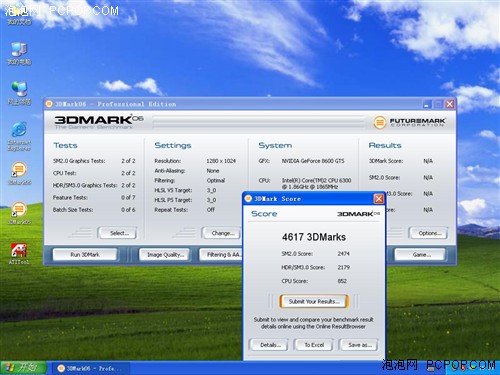The width and height of the screenshot is (500, 375).
Task: Click Batch Size Tests label
Action: pyautogui.click(x=73, y=210)
